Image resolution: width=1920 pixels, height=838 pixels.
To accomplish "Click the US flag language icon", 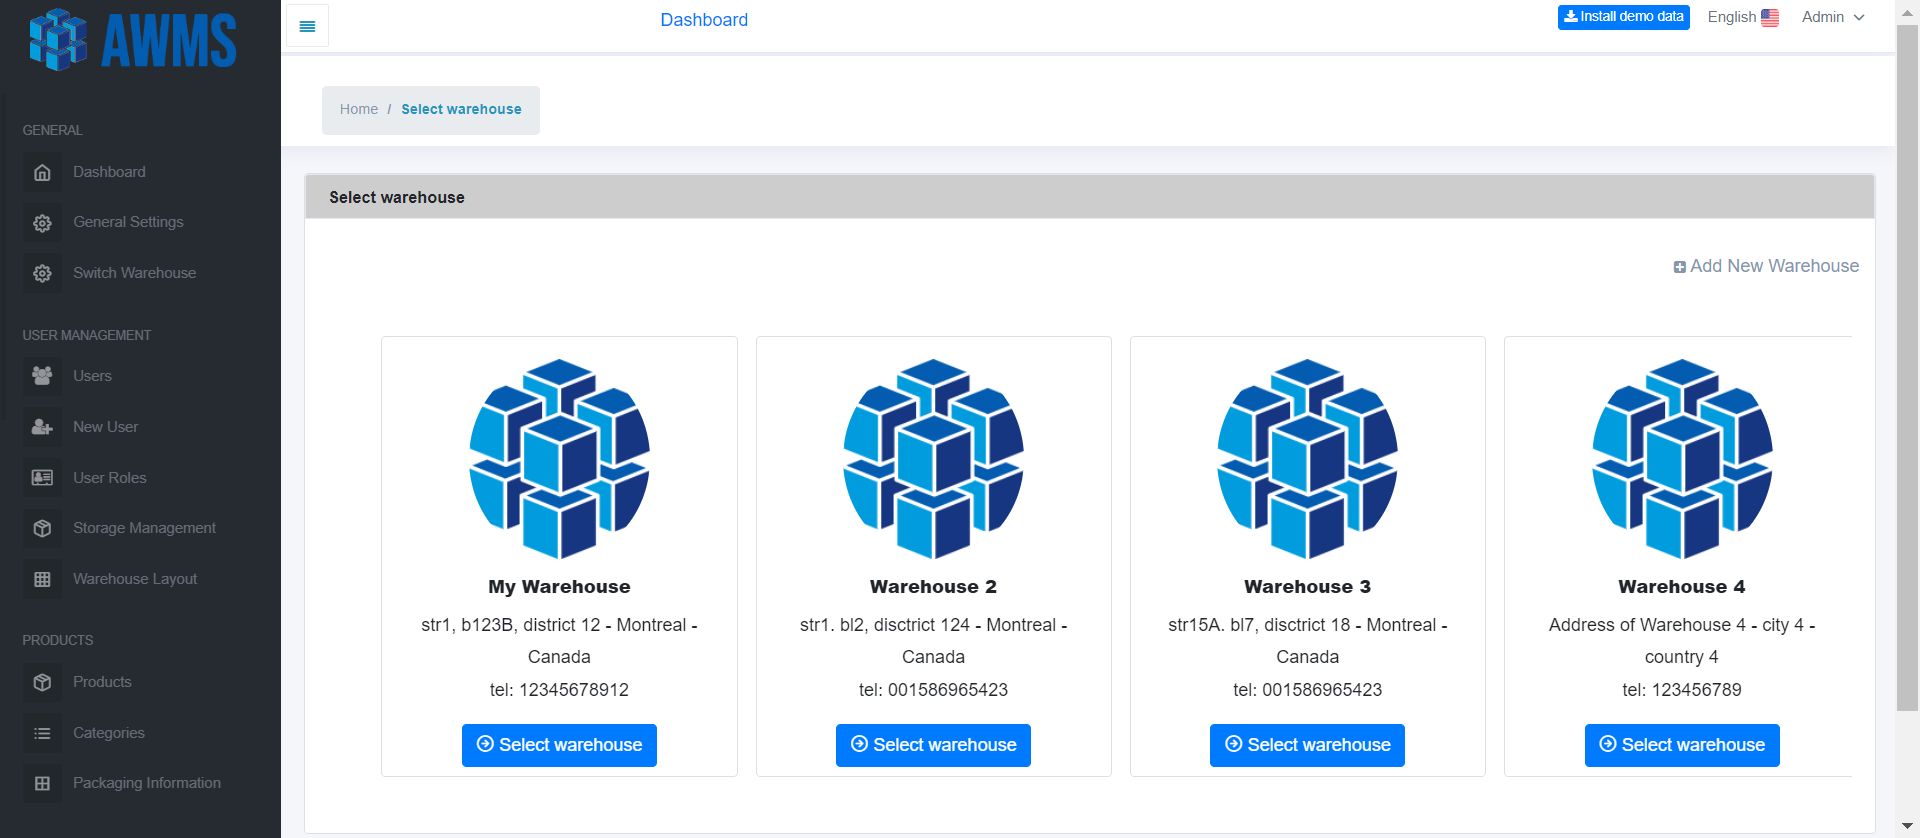I will 1770,17.
